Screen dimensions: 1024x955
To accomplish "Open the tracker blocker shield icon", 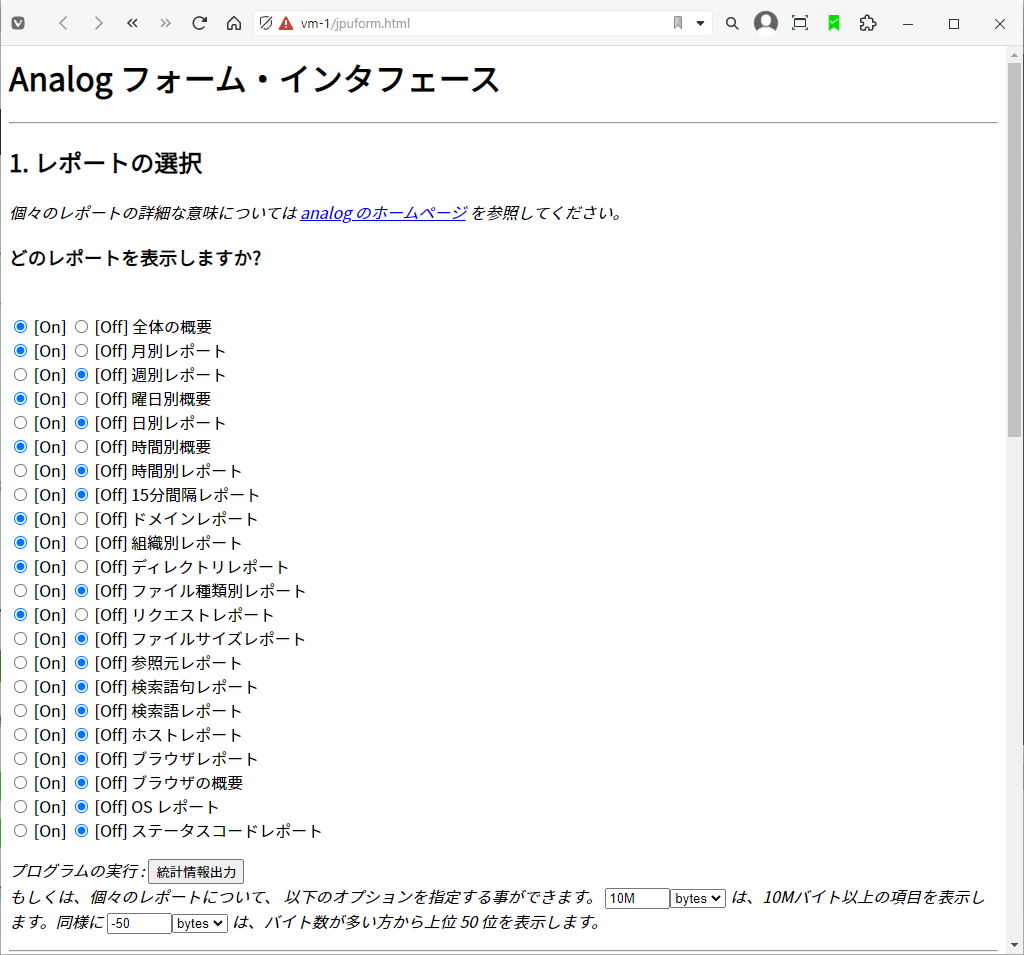I will click(x=266, y=24).
